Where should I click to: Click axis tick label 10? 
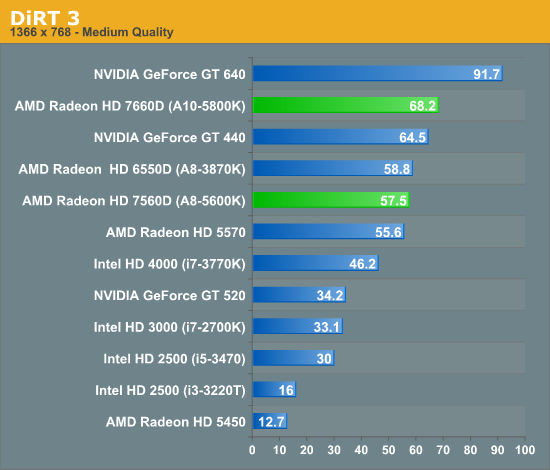(x=280, y=450)
